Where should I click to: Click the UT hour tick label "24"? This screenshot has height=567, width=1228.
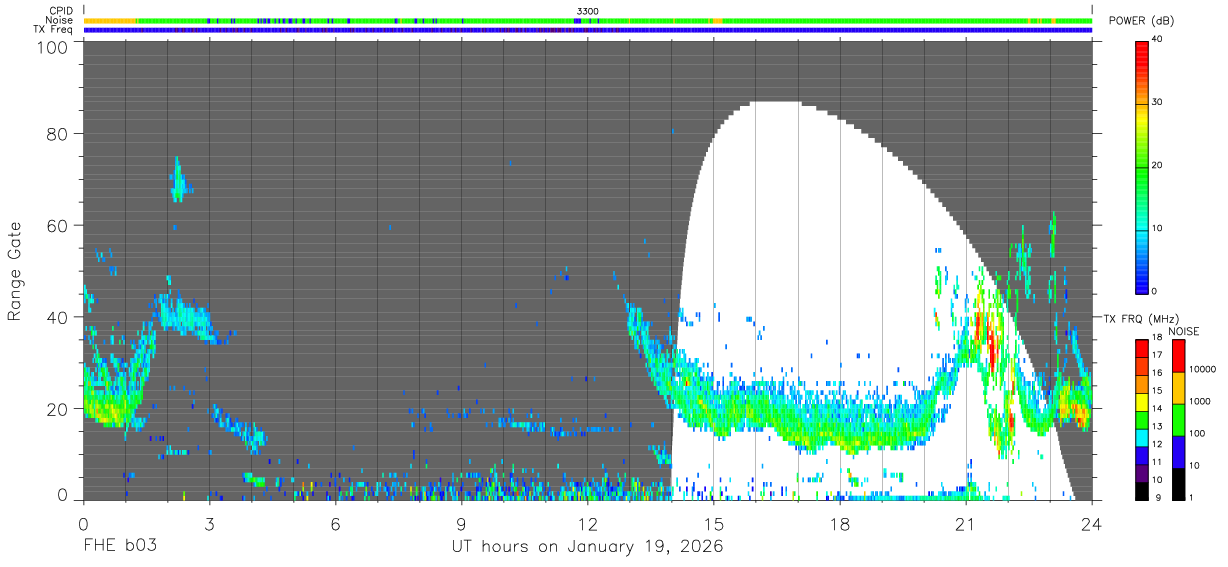[1092, 523]
